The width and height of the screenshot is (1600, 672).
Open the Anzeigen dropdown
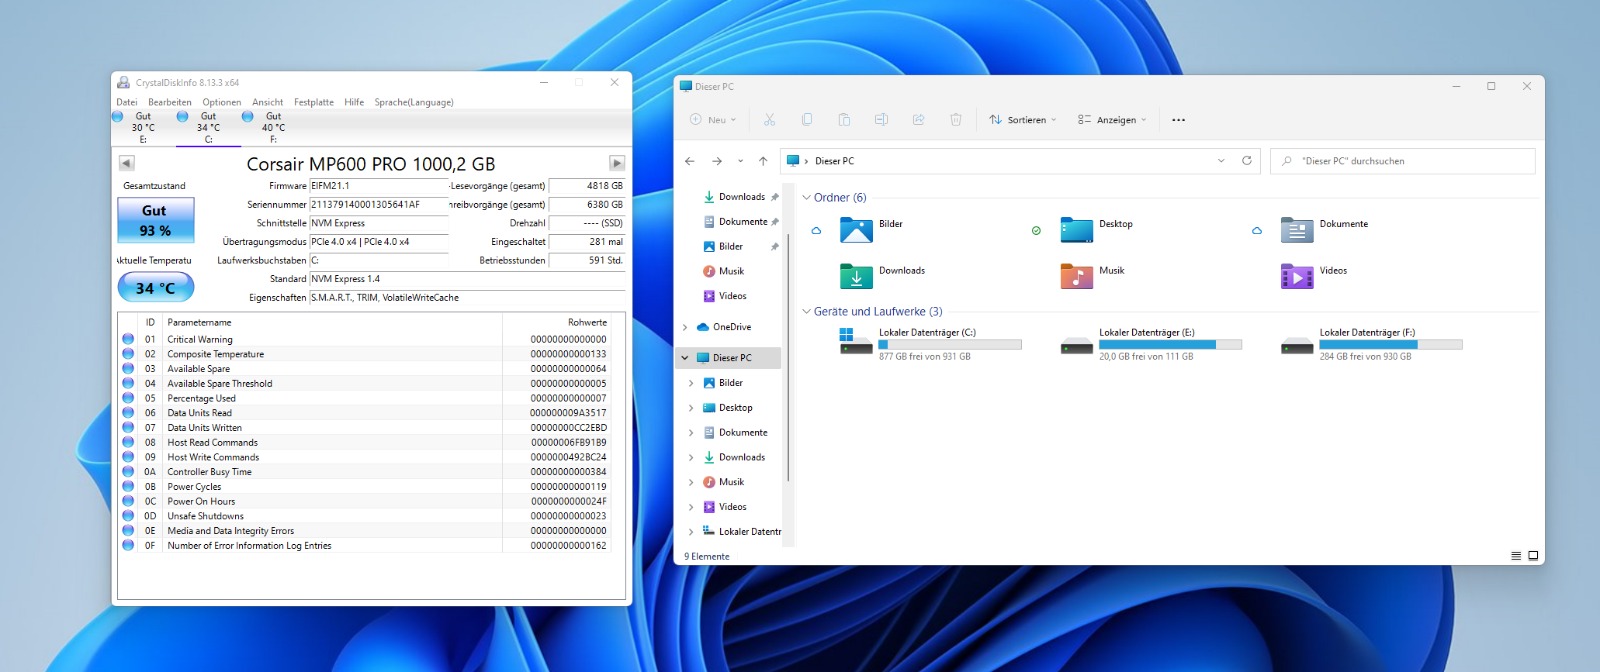click(x=1112, y=120)
